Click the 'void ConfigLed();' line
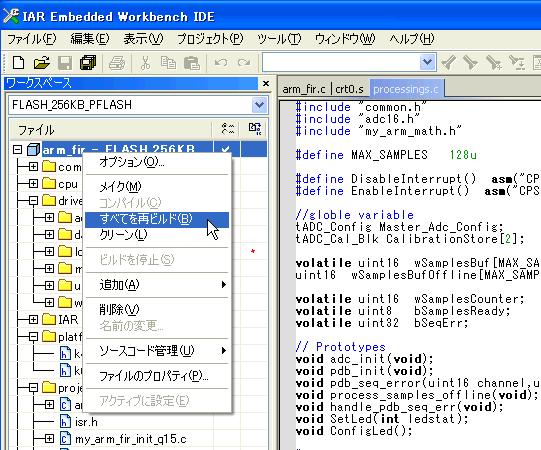Screen dimensions: 541x450 pyautogui.click(x=354, y=431)
